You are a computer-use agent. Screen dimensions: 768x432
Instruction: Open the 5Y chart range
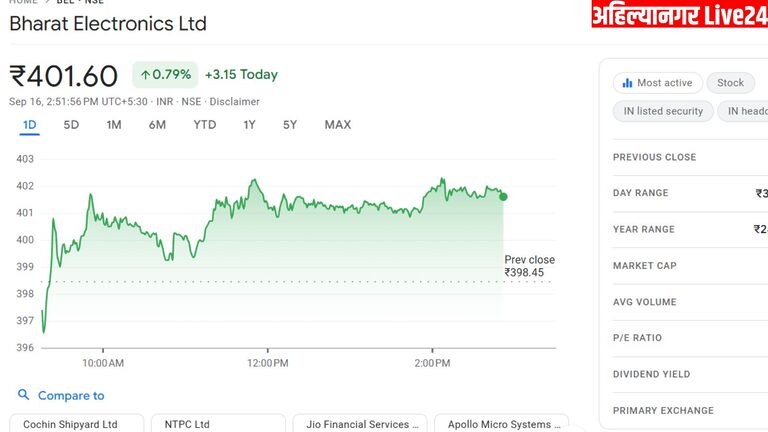[x=290, y=125]
